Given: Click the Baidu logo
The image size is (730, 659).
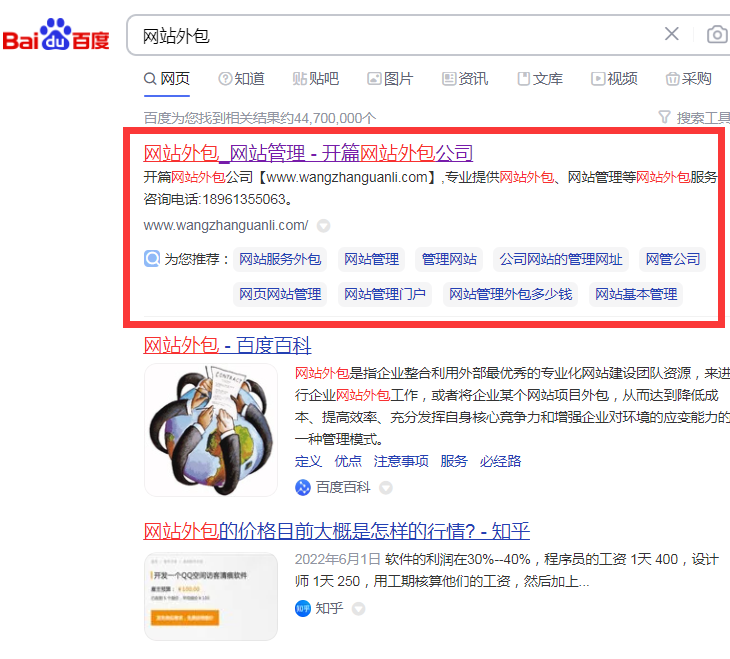Looking at the screenshot, I should pos(56,35).
